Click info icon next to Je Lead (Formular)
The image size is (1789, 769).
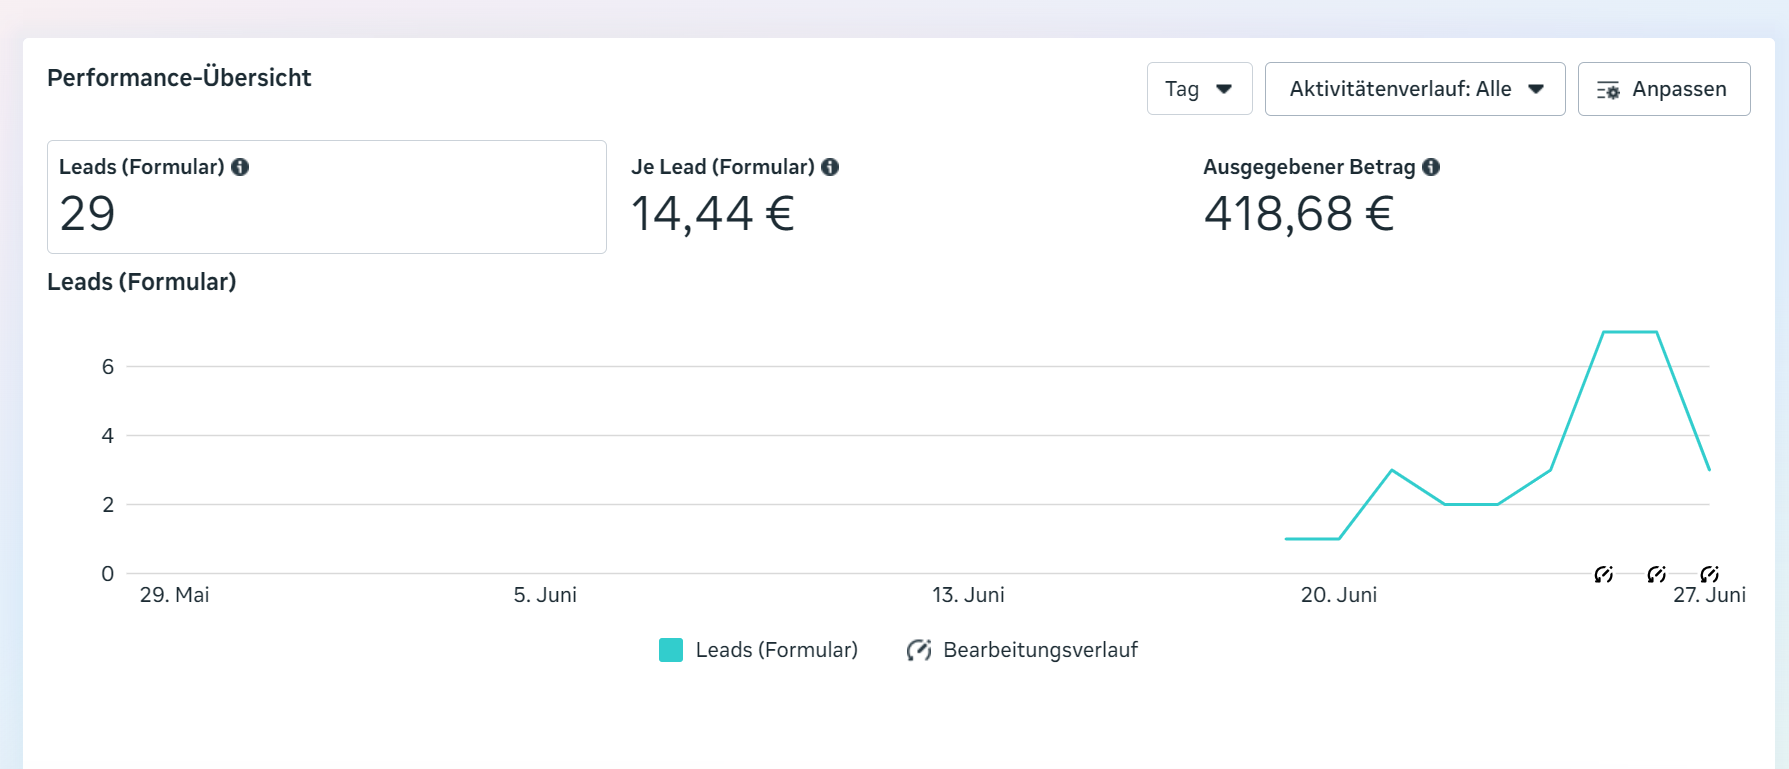tap(830, 167)
